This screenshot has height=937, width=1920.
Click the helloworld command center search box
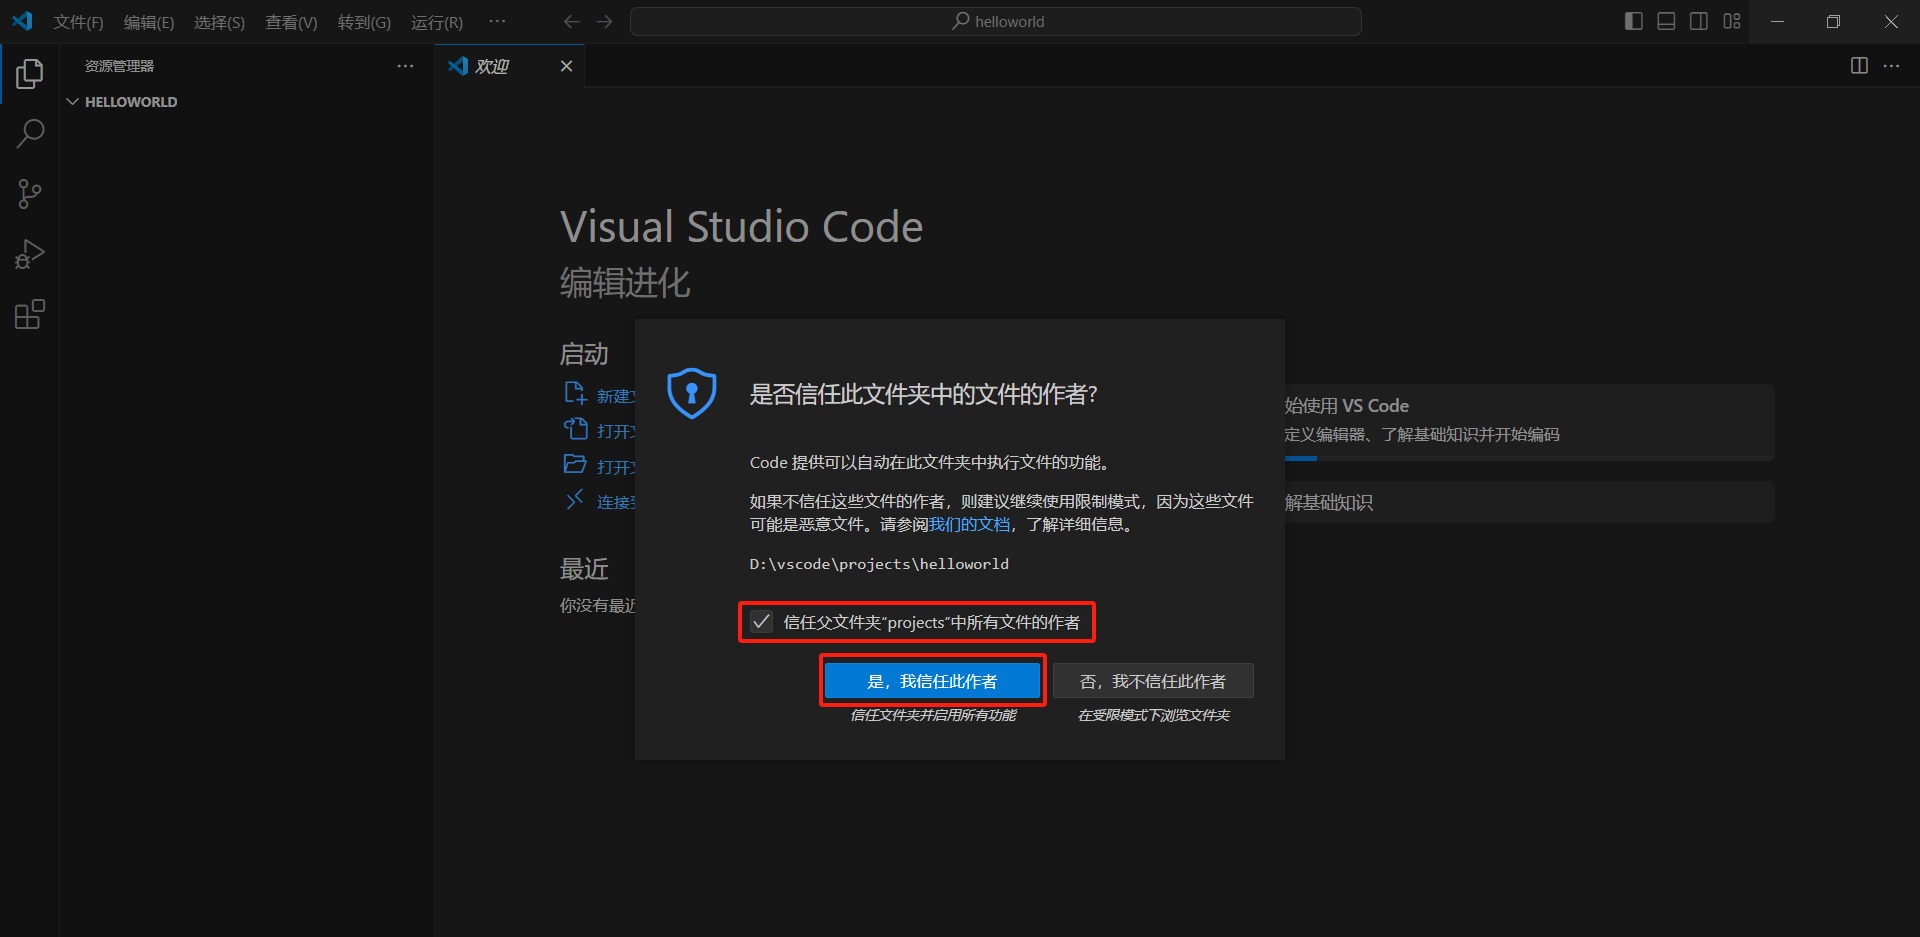click(995, 21)
